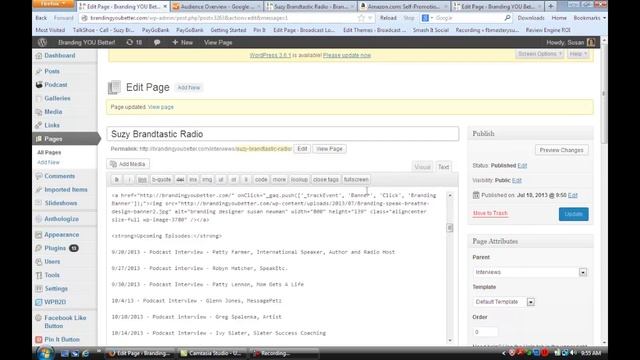Open Anthologize in the sidebar
Image resolution: width=640 pixels, height=360 pixels.
pos(61,219)
